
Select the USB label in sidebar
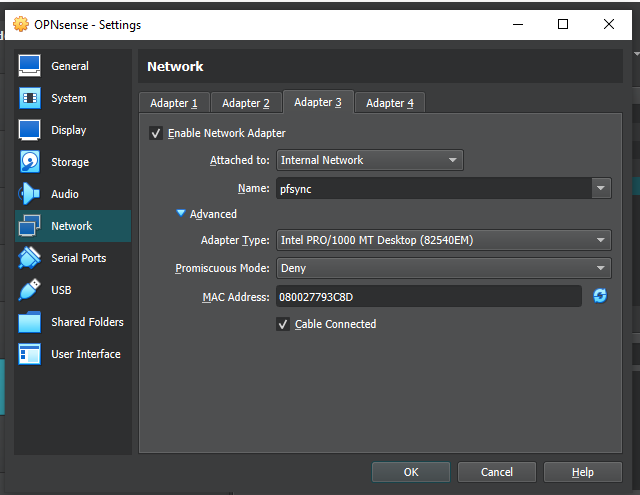click(x=61, y=290)
